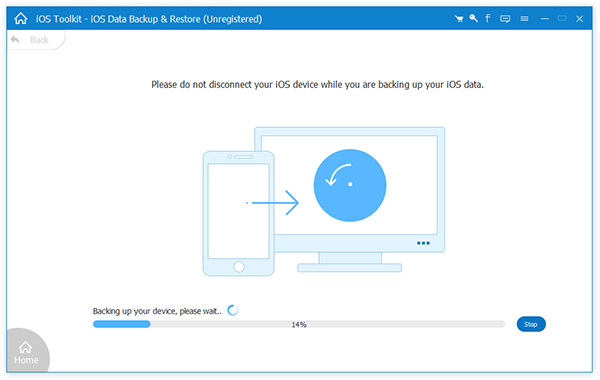600x380 pixels.
Task: Open the Facebook icon in title bar
Action: (488, 18)
